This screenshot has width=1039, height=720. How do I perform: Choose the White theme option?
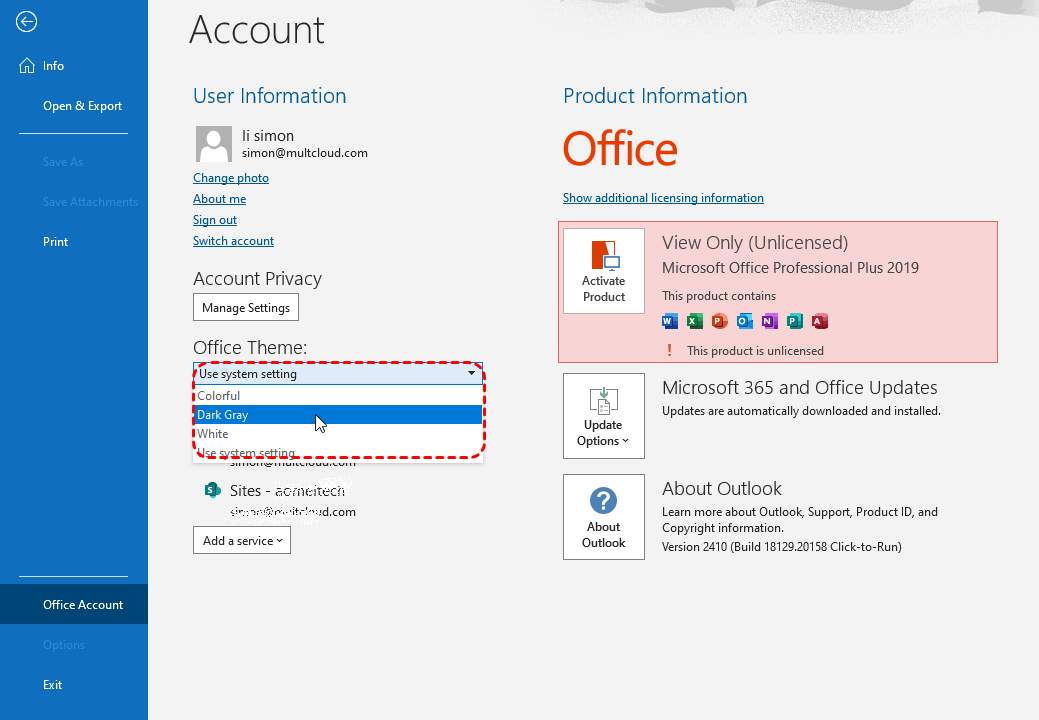[x=338, y=434]
